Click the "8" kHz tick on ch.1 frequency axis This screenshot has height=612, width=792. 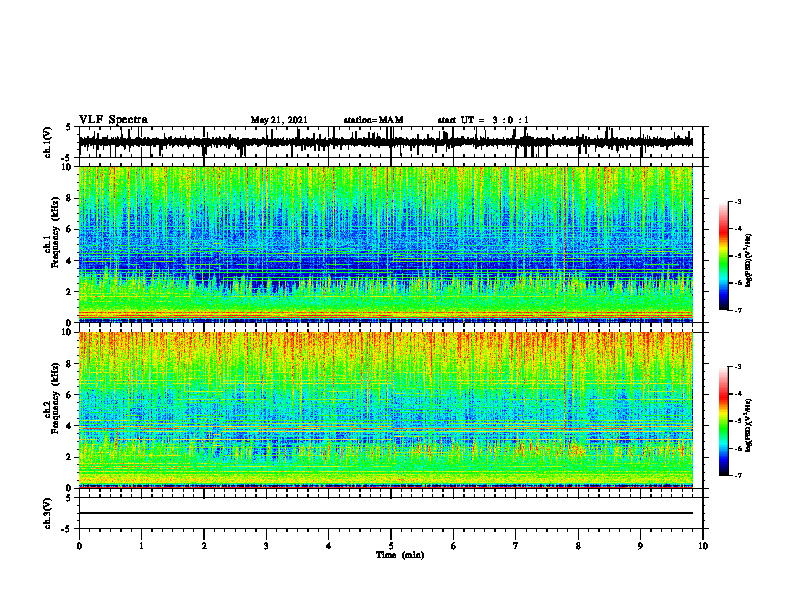click(70, 198)
